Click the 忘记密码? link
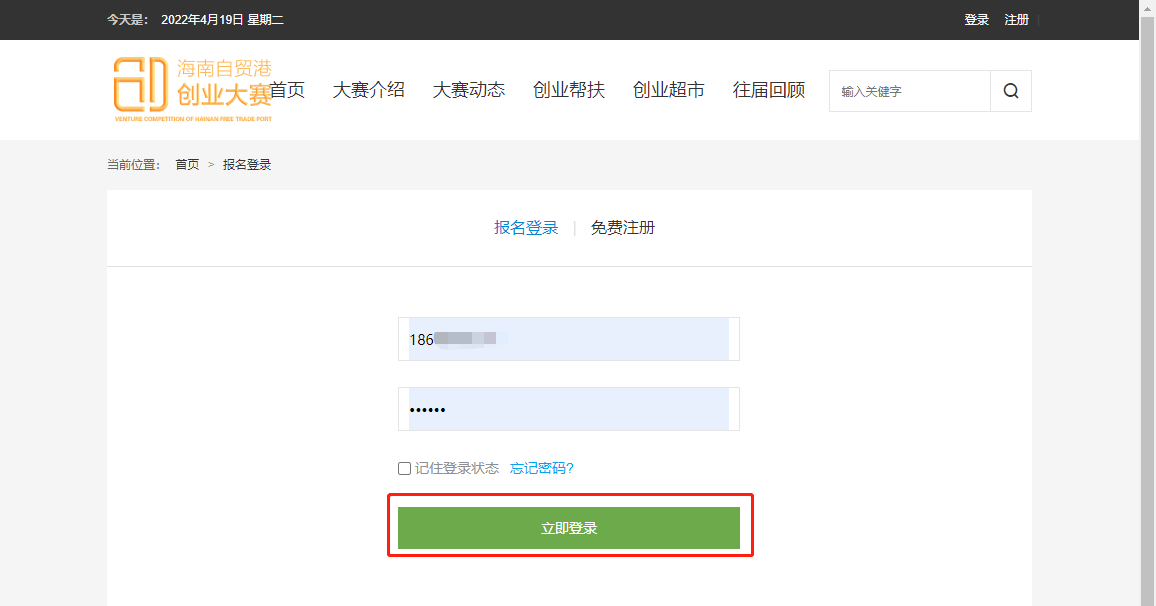1156x606 pixels. (x=542, y=468)
